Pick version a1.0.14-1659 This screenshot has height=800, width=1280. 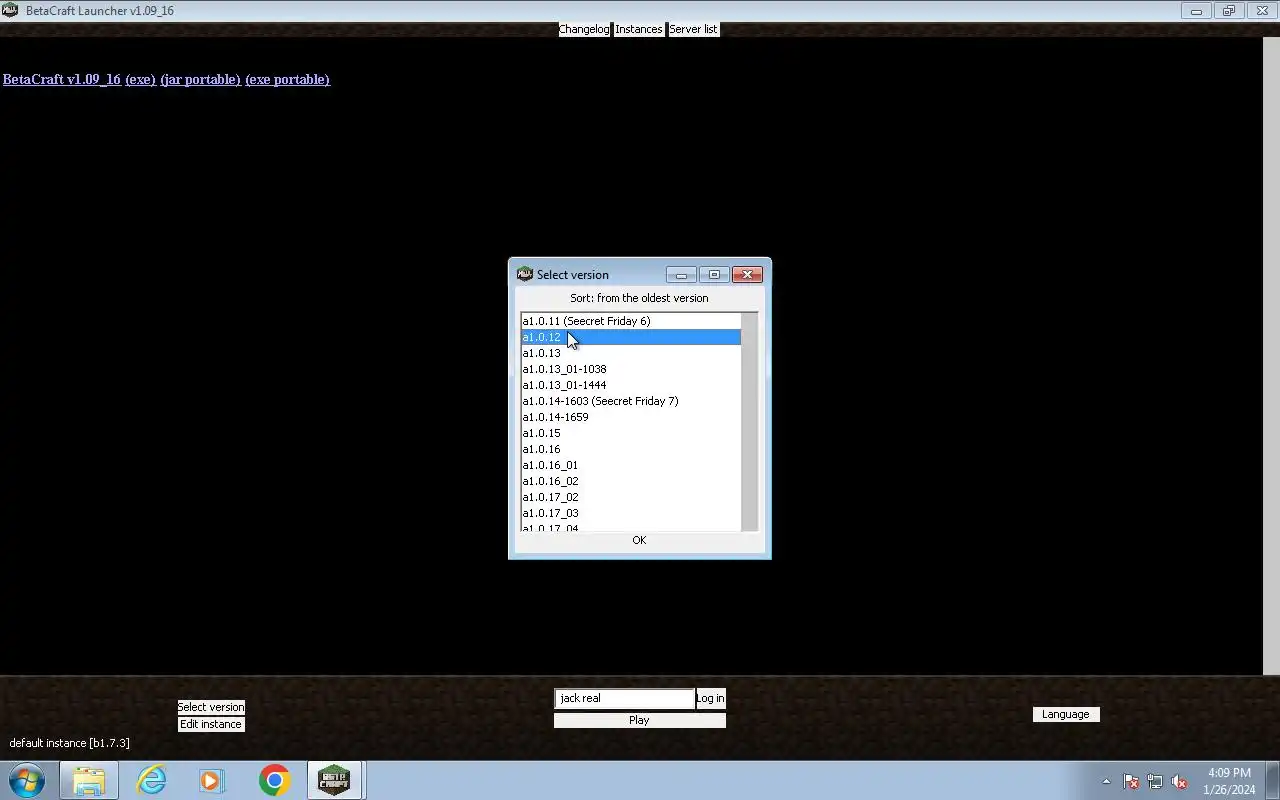click(631, 417)
